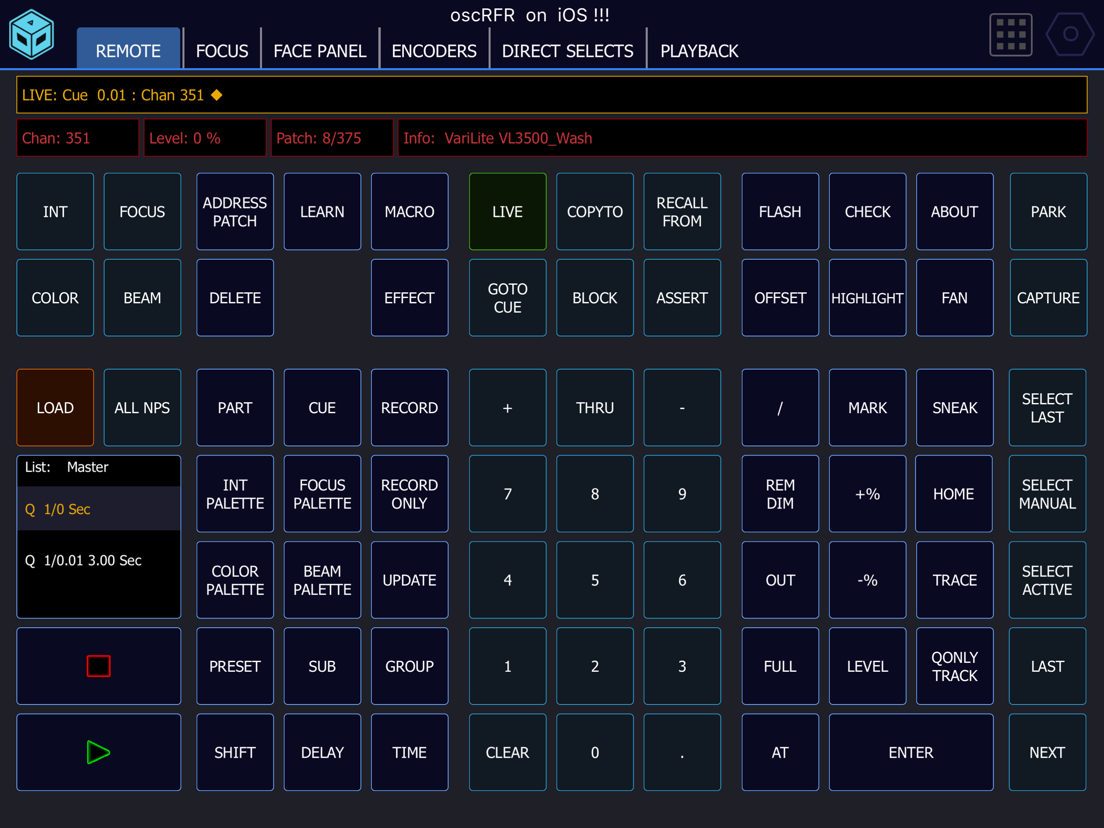The height and width of the screenshot is (828, 1104).
Task: Click the LIVE command line field
Action: pos(551,95)
